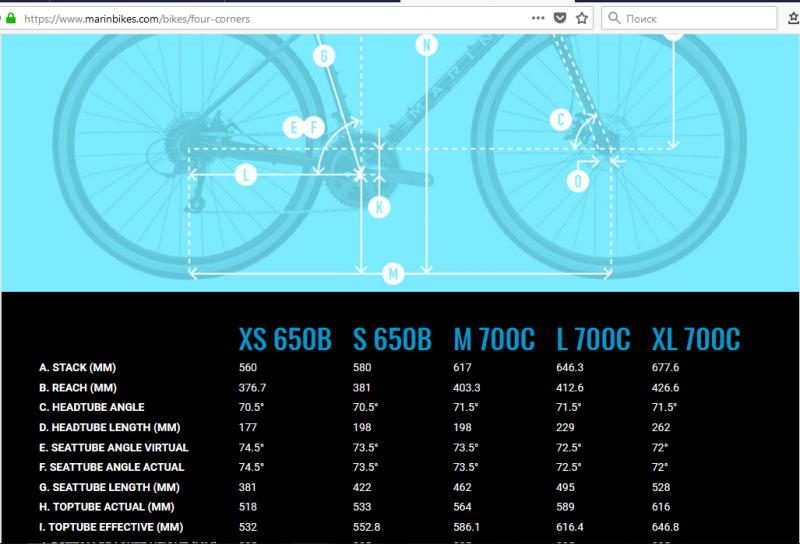The image size is (800, 544).
Task: Click seattube length value 528
Action: coord(661,487)
